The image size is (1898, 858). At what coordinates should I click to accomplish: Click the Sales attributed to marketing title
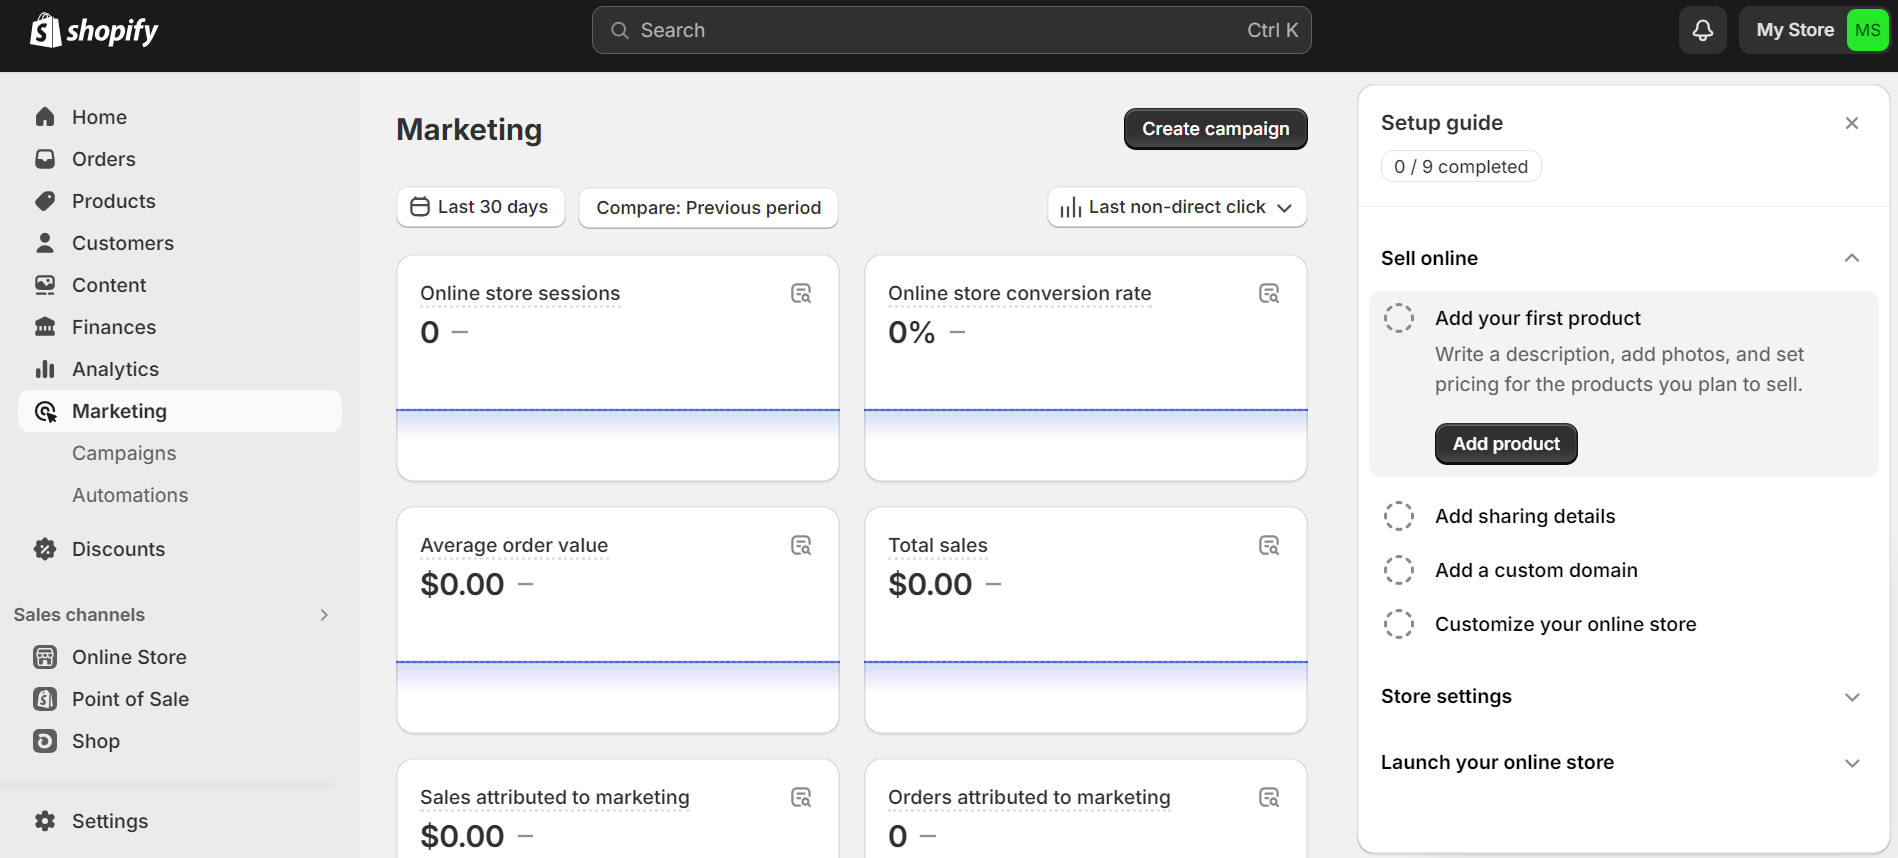click(x=554, y=797)
